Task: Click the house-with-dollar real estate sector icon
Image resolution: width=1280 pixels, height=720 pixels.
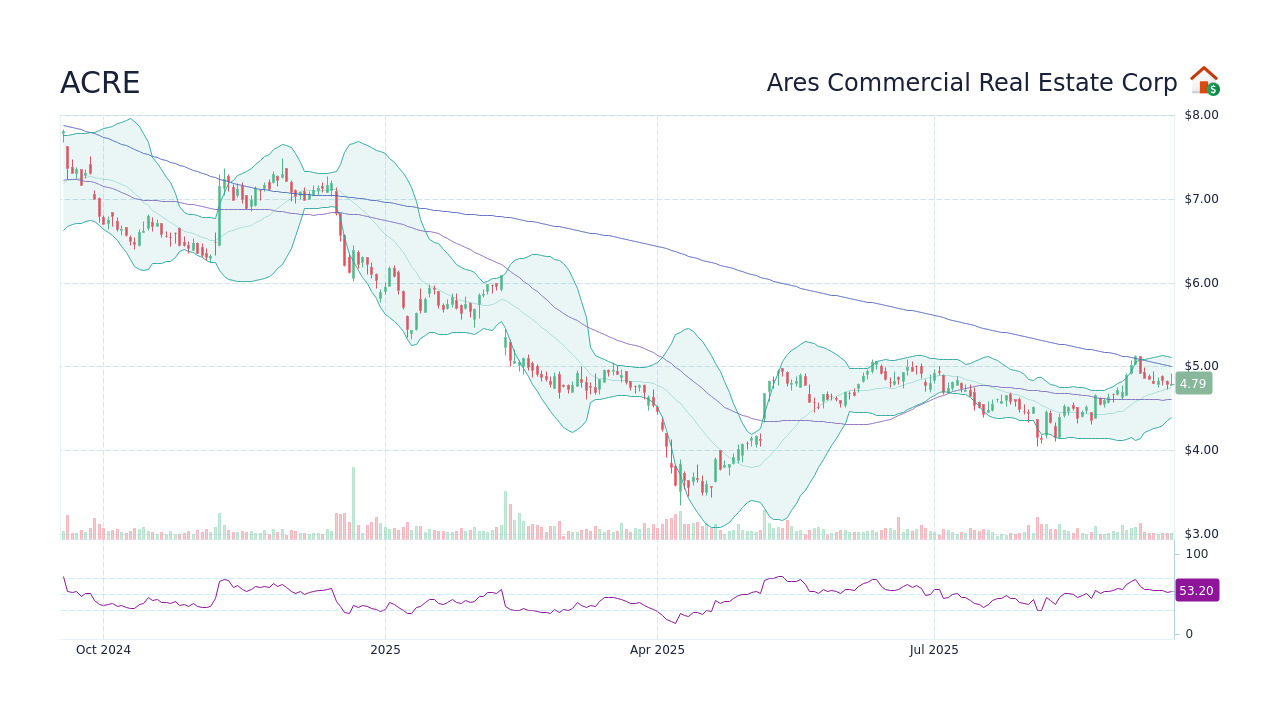Action: pos(1204,80)
